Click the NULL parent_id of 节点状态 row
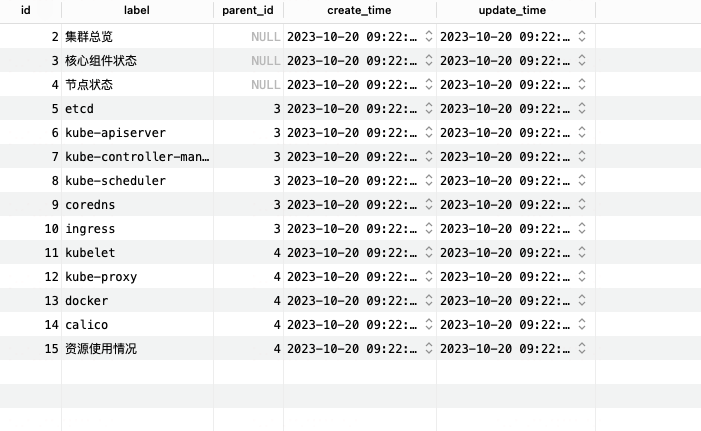 click(x=266, y=85)
